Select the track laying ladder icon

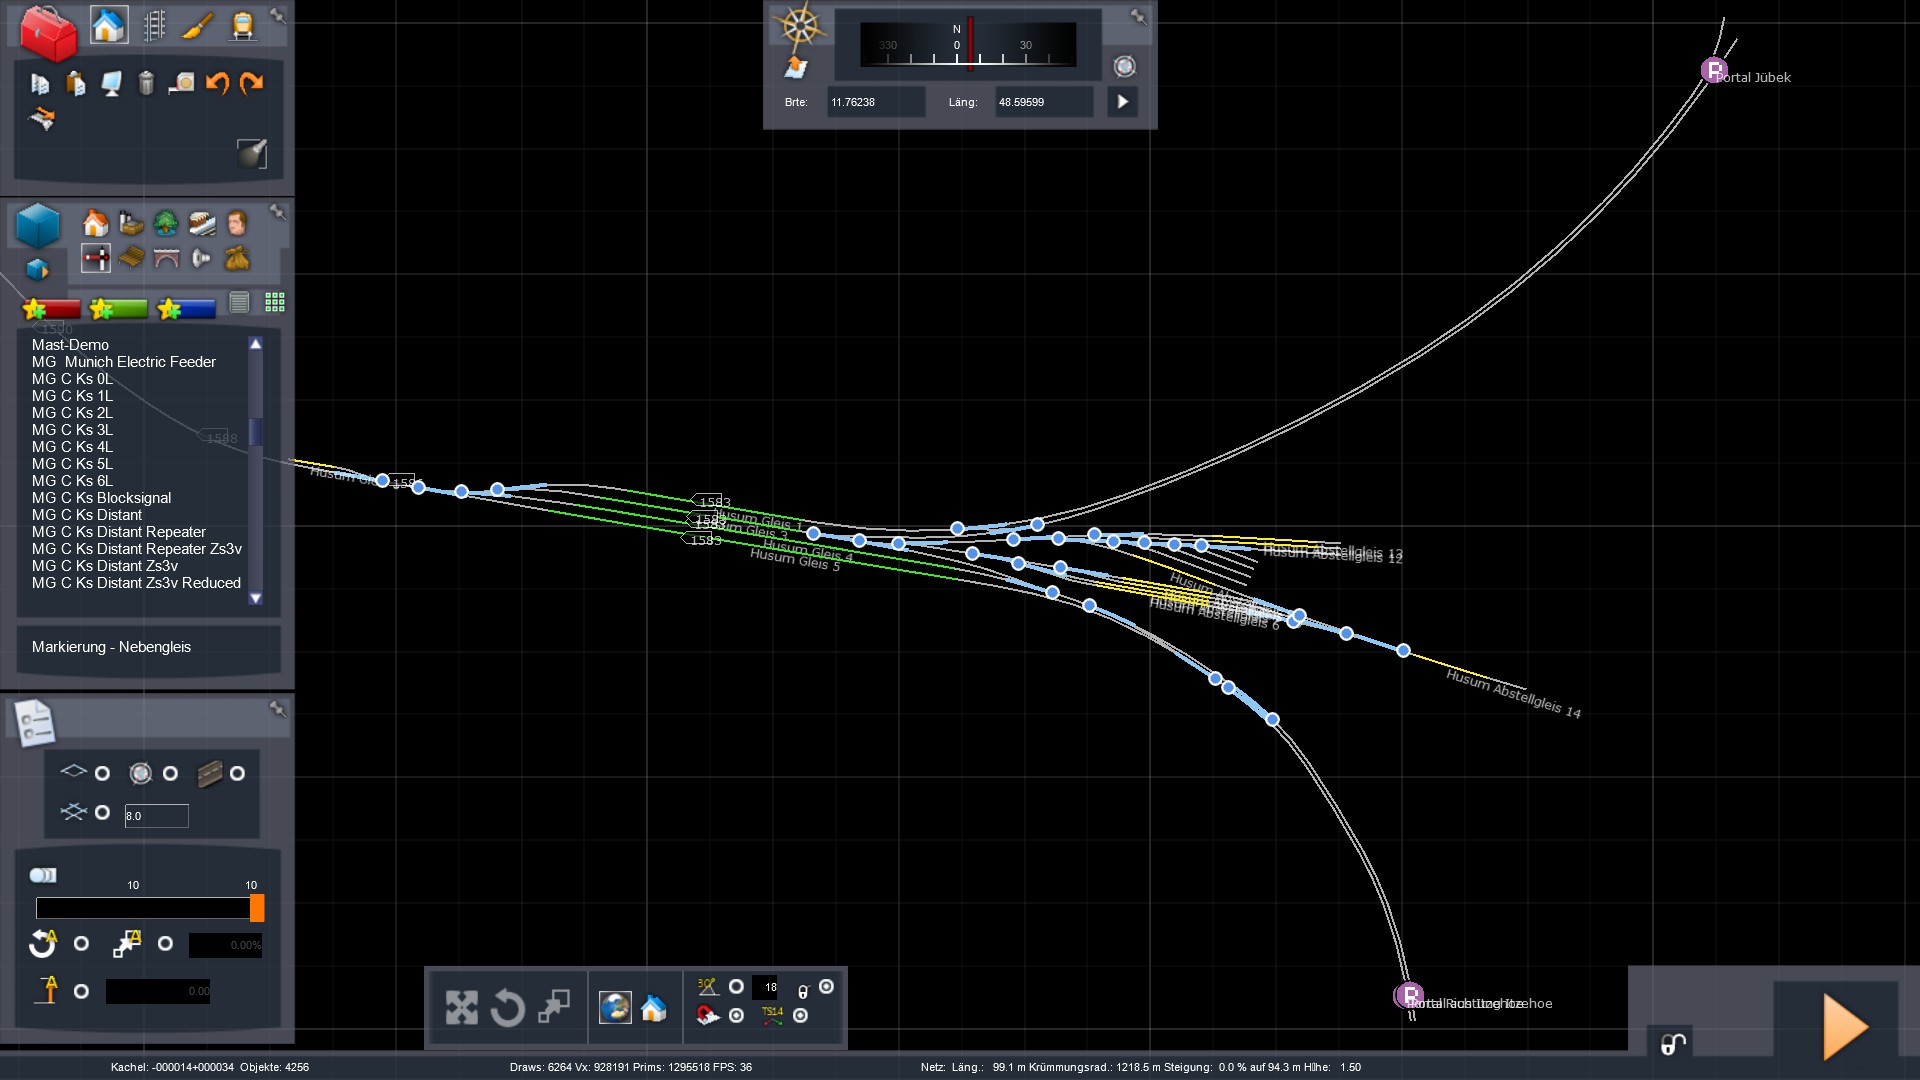[x=154, y=25]
